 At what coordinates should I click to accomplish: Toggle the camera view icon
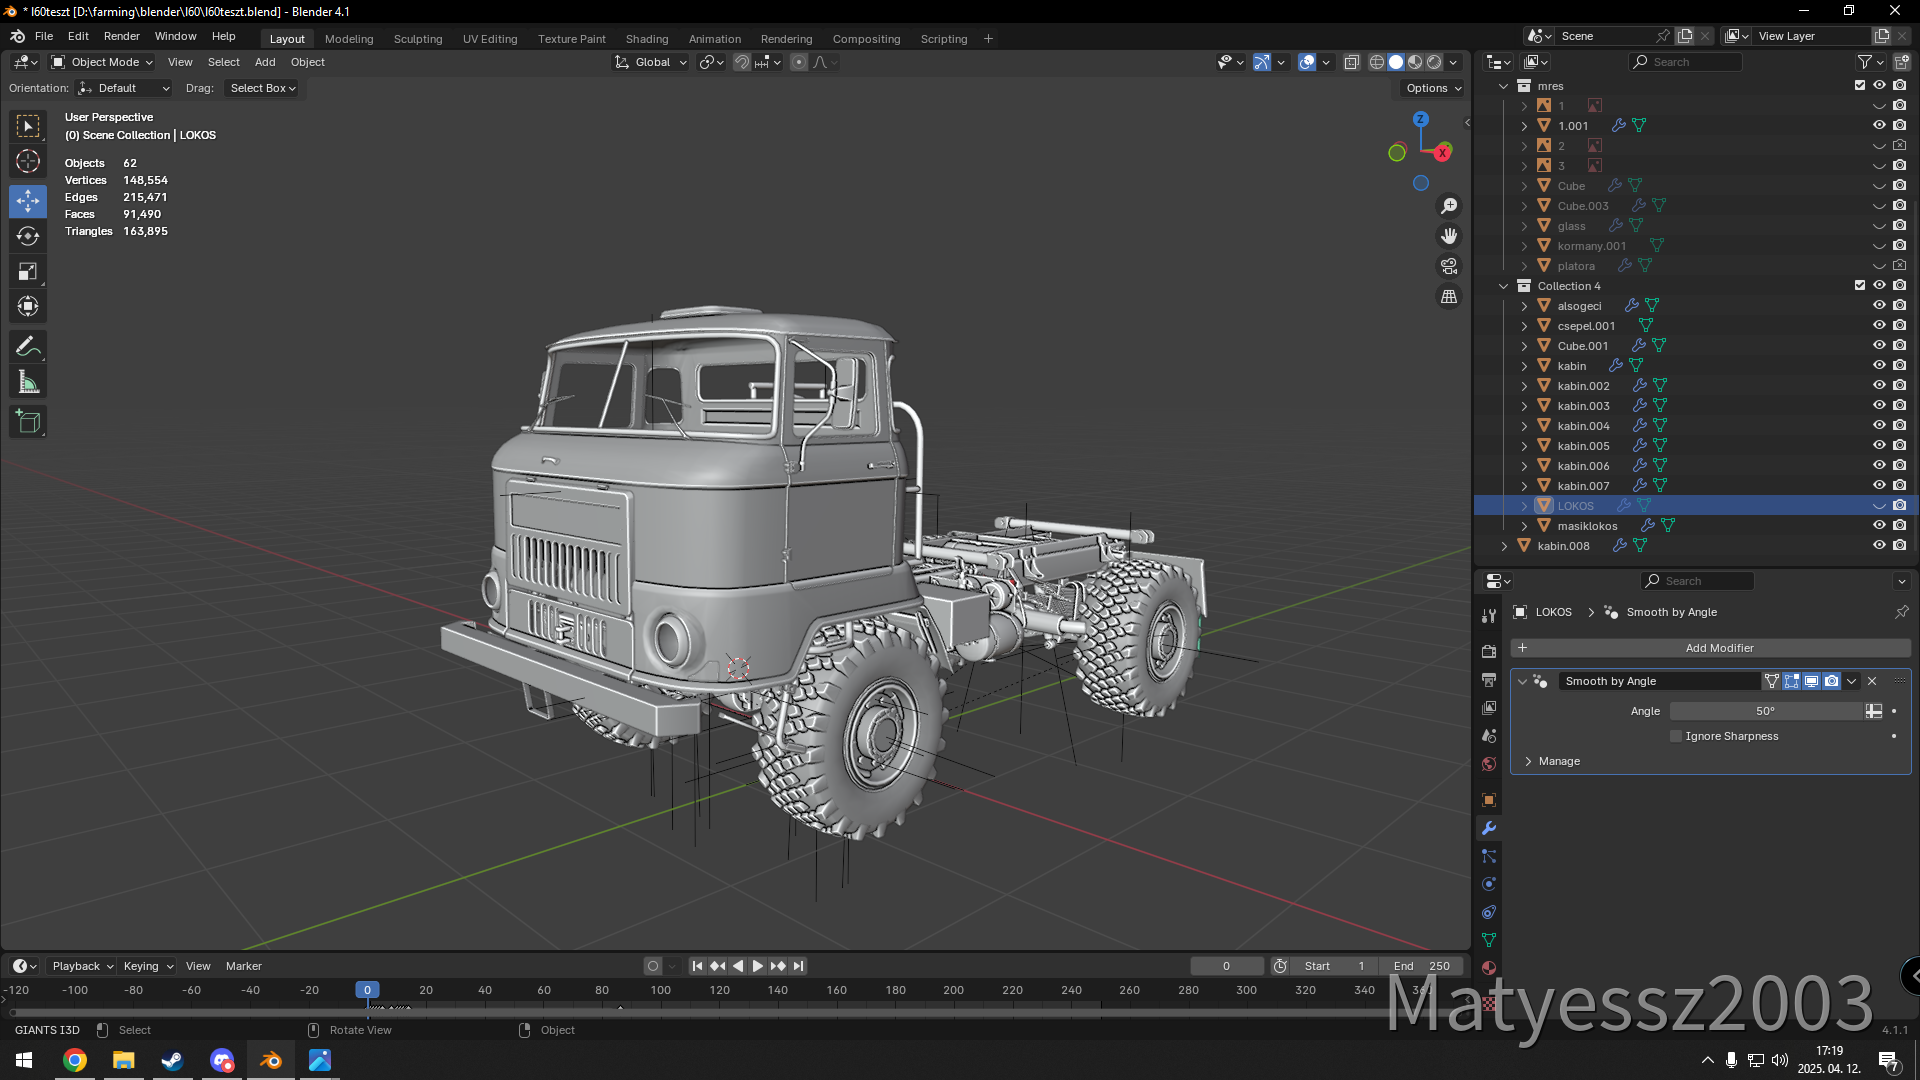[x=1449, y=267]
